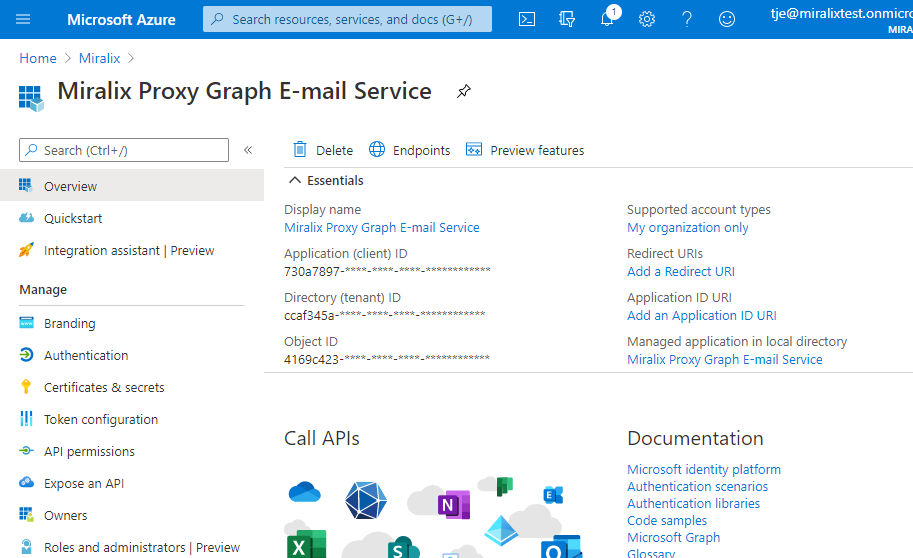Click the Overview sidebar icon
913x558 pixels.
pos(26,186)
